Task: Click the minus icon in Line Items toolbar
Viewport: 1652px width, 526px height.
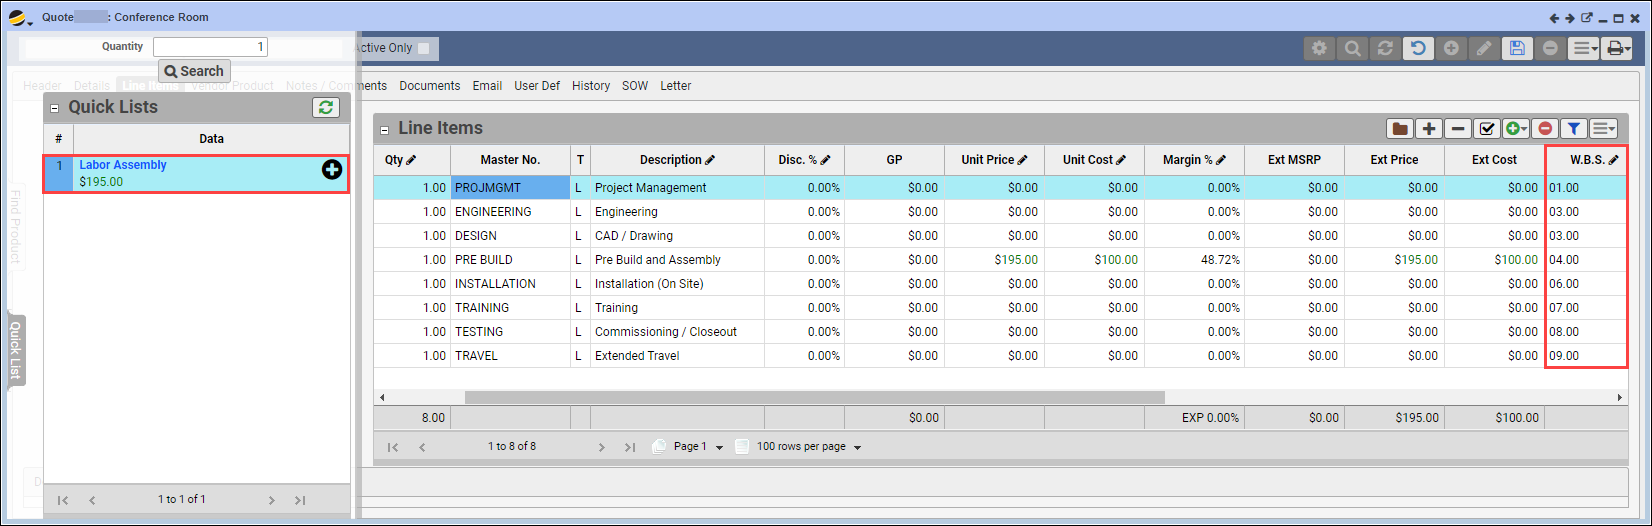Action: [1458, 128]
